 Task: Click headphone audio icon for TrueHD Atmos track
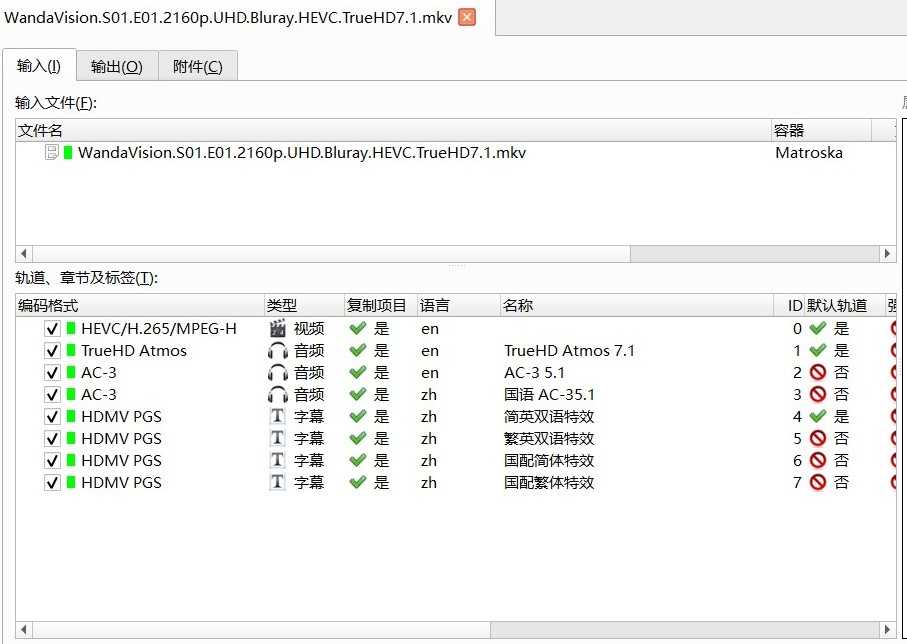click(x=278, y=351)
